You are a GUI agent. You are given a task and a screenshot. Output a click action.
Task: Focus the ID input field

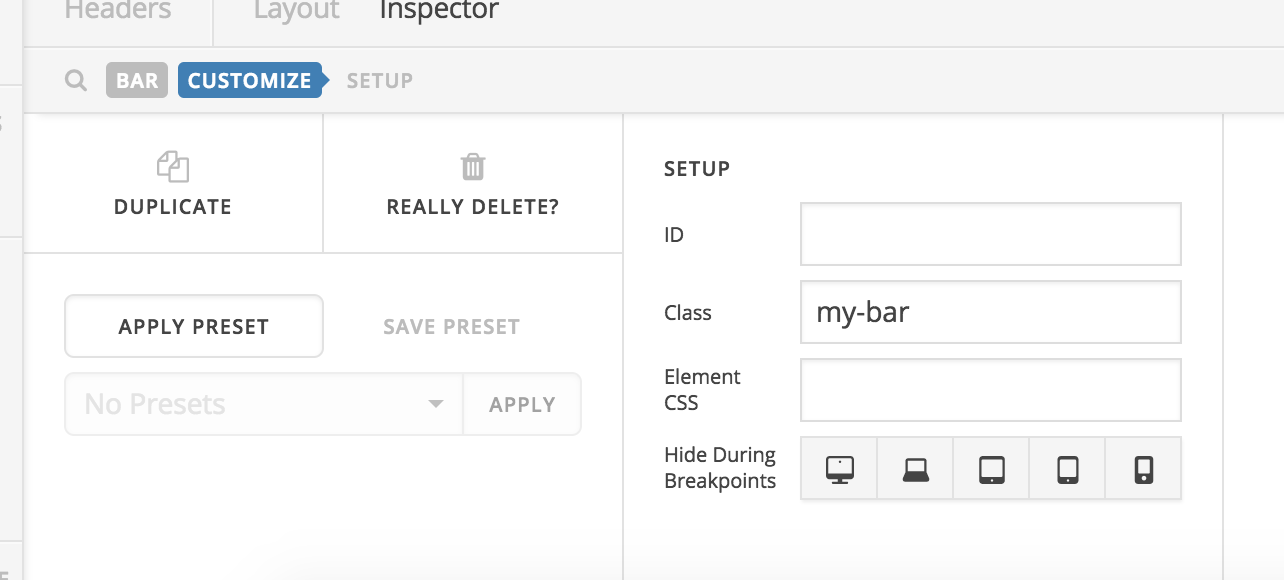pos(990,235)
